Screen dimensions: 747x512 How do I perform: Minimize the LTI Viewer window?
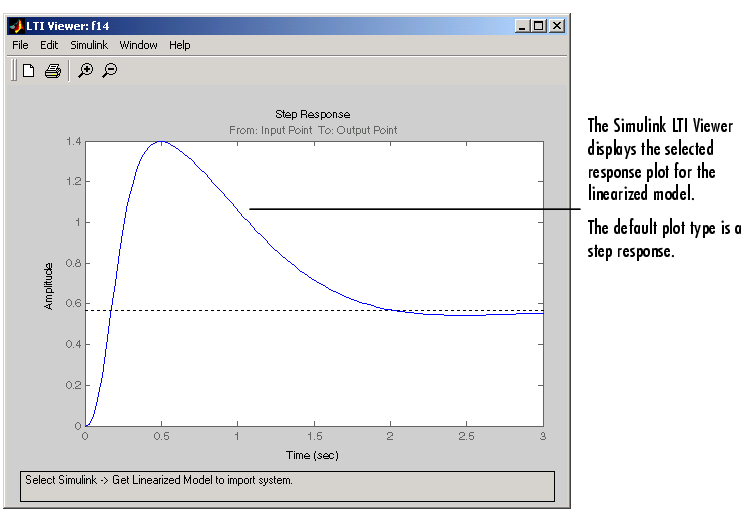pos(523,26)
